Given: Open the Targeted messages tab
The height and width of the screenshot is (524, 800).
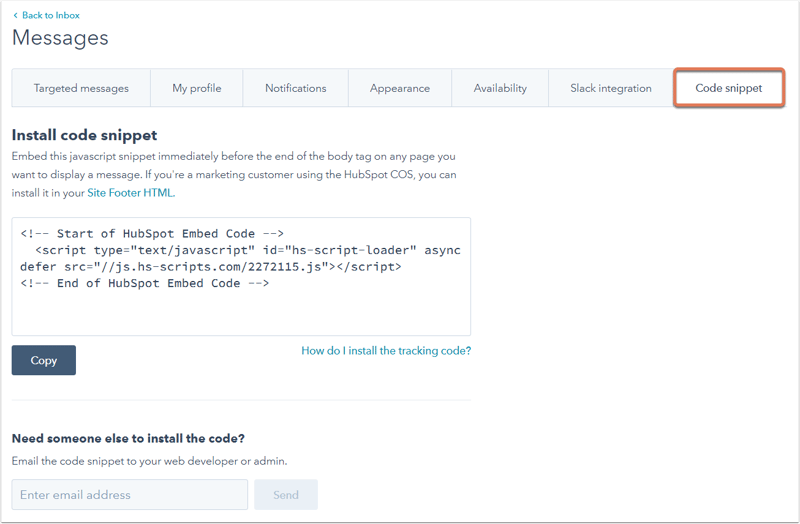Looking at the screenshot, I should [81, 88].
